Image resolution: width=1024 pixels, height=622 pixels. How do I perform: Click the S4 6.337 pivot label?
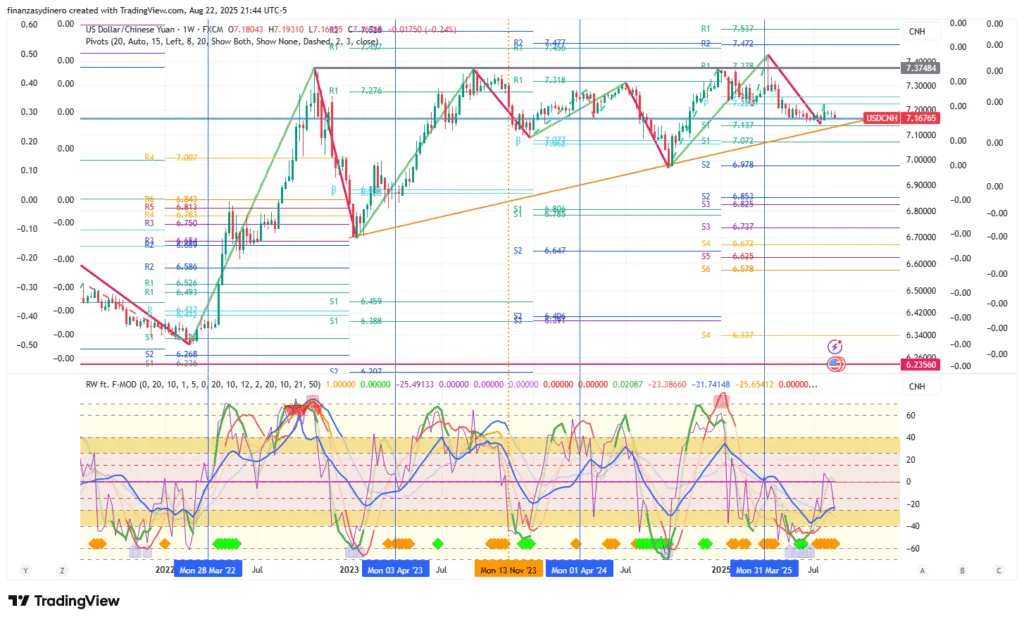pos(728,335)
